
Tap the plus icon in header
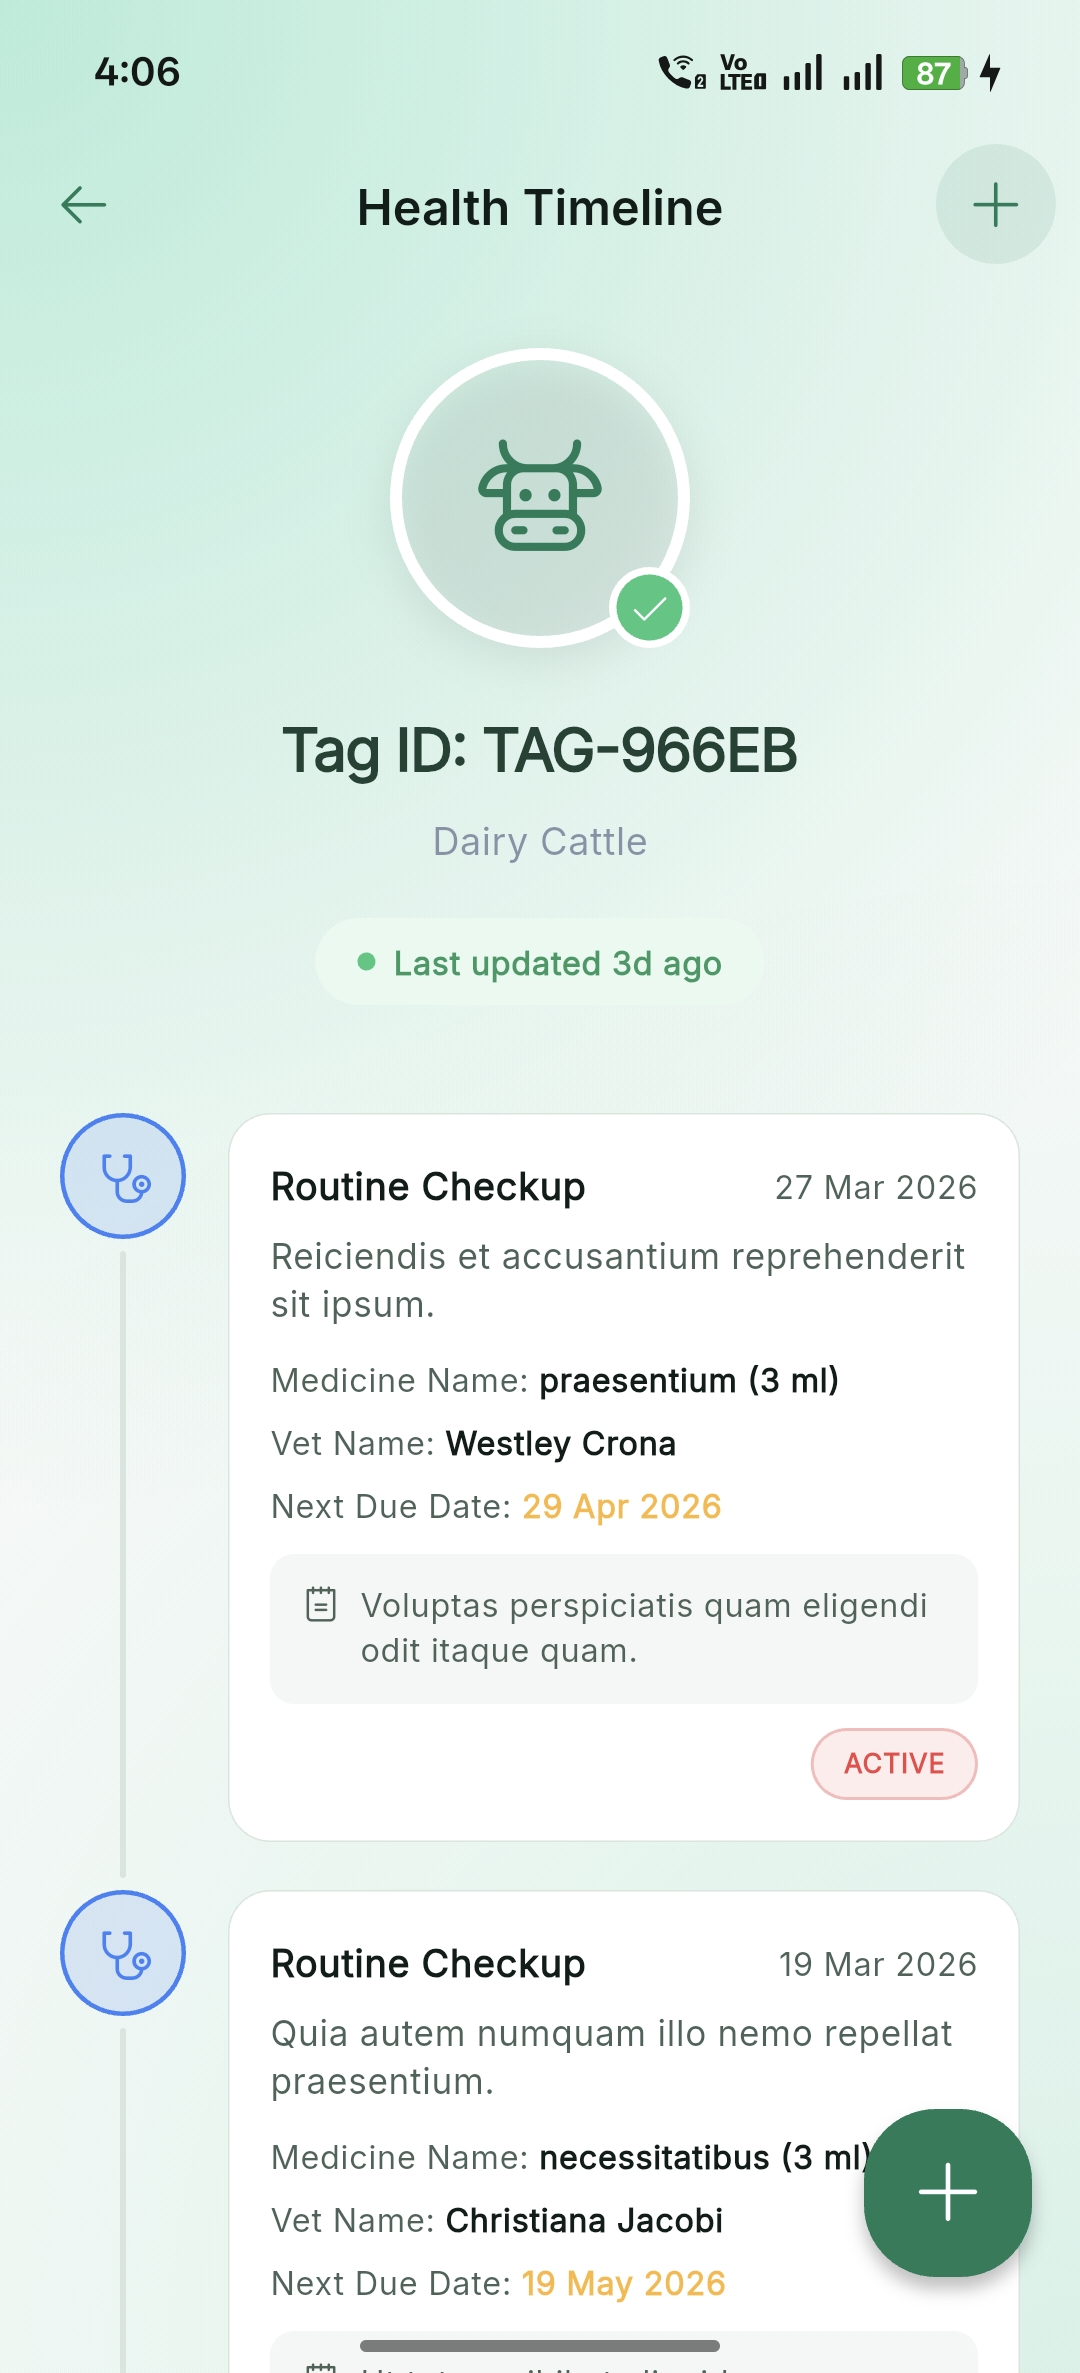pyautogui.click(x=995, y=205)
